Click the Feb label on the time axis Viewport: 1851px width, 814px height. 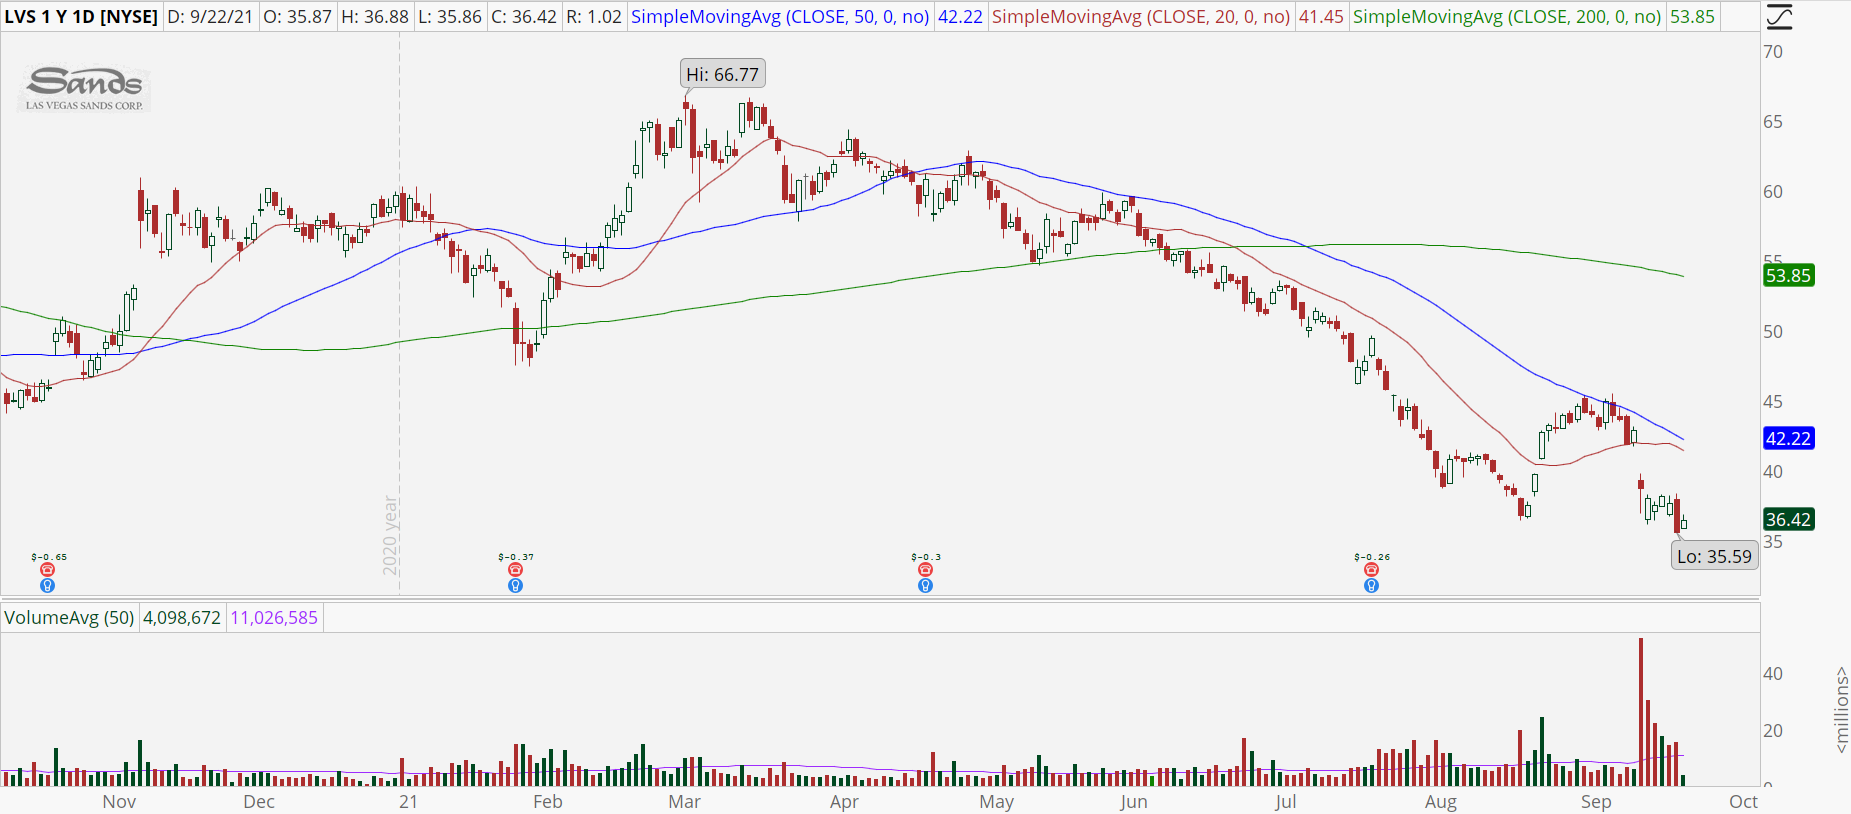click(x=548, y=802)
